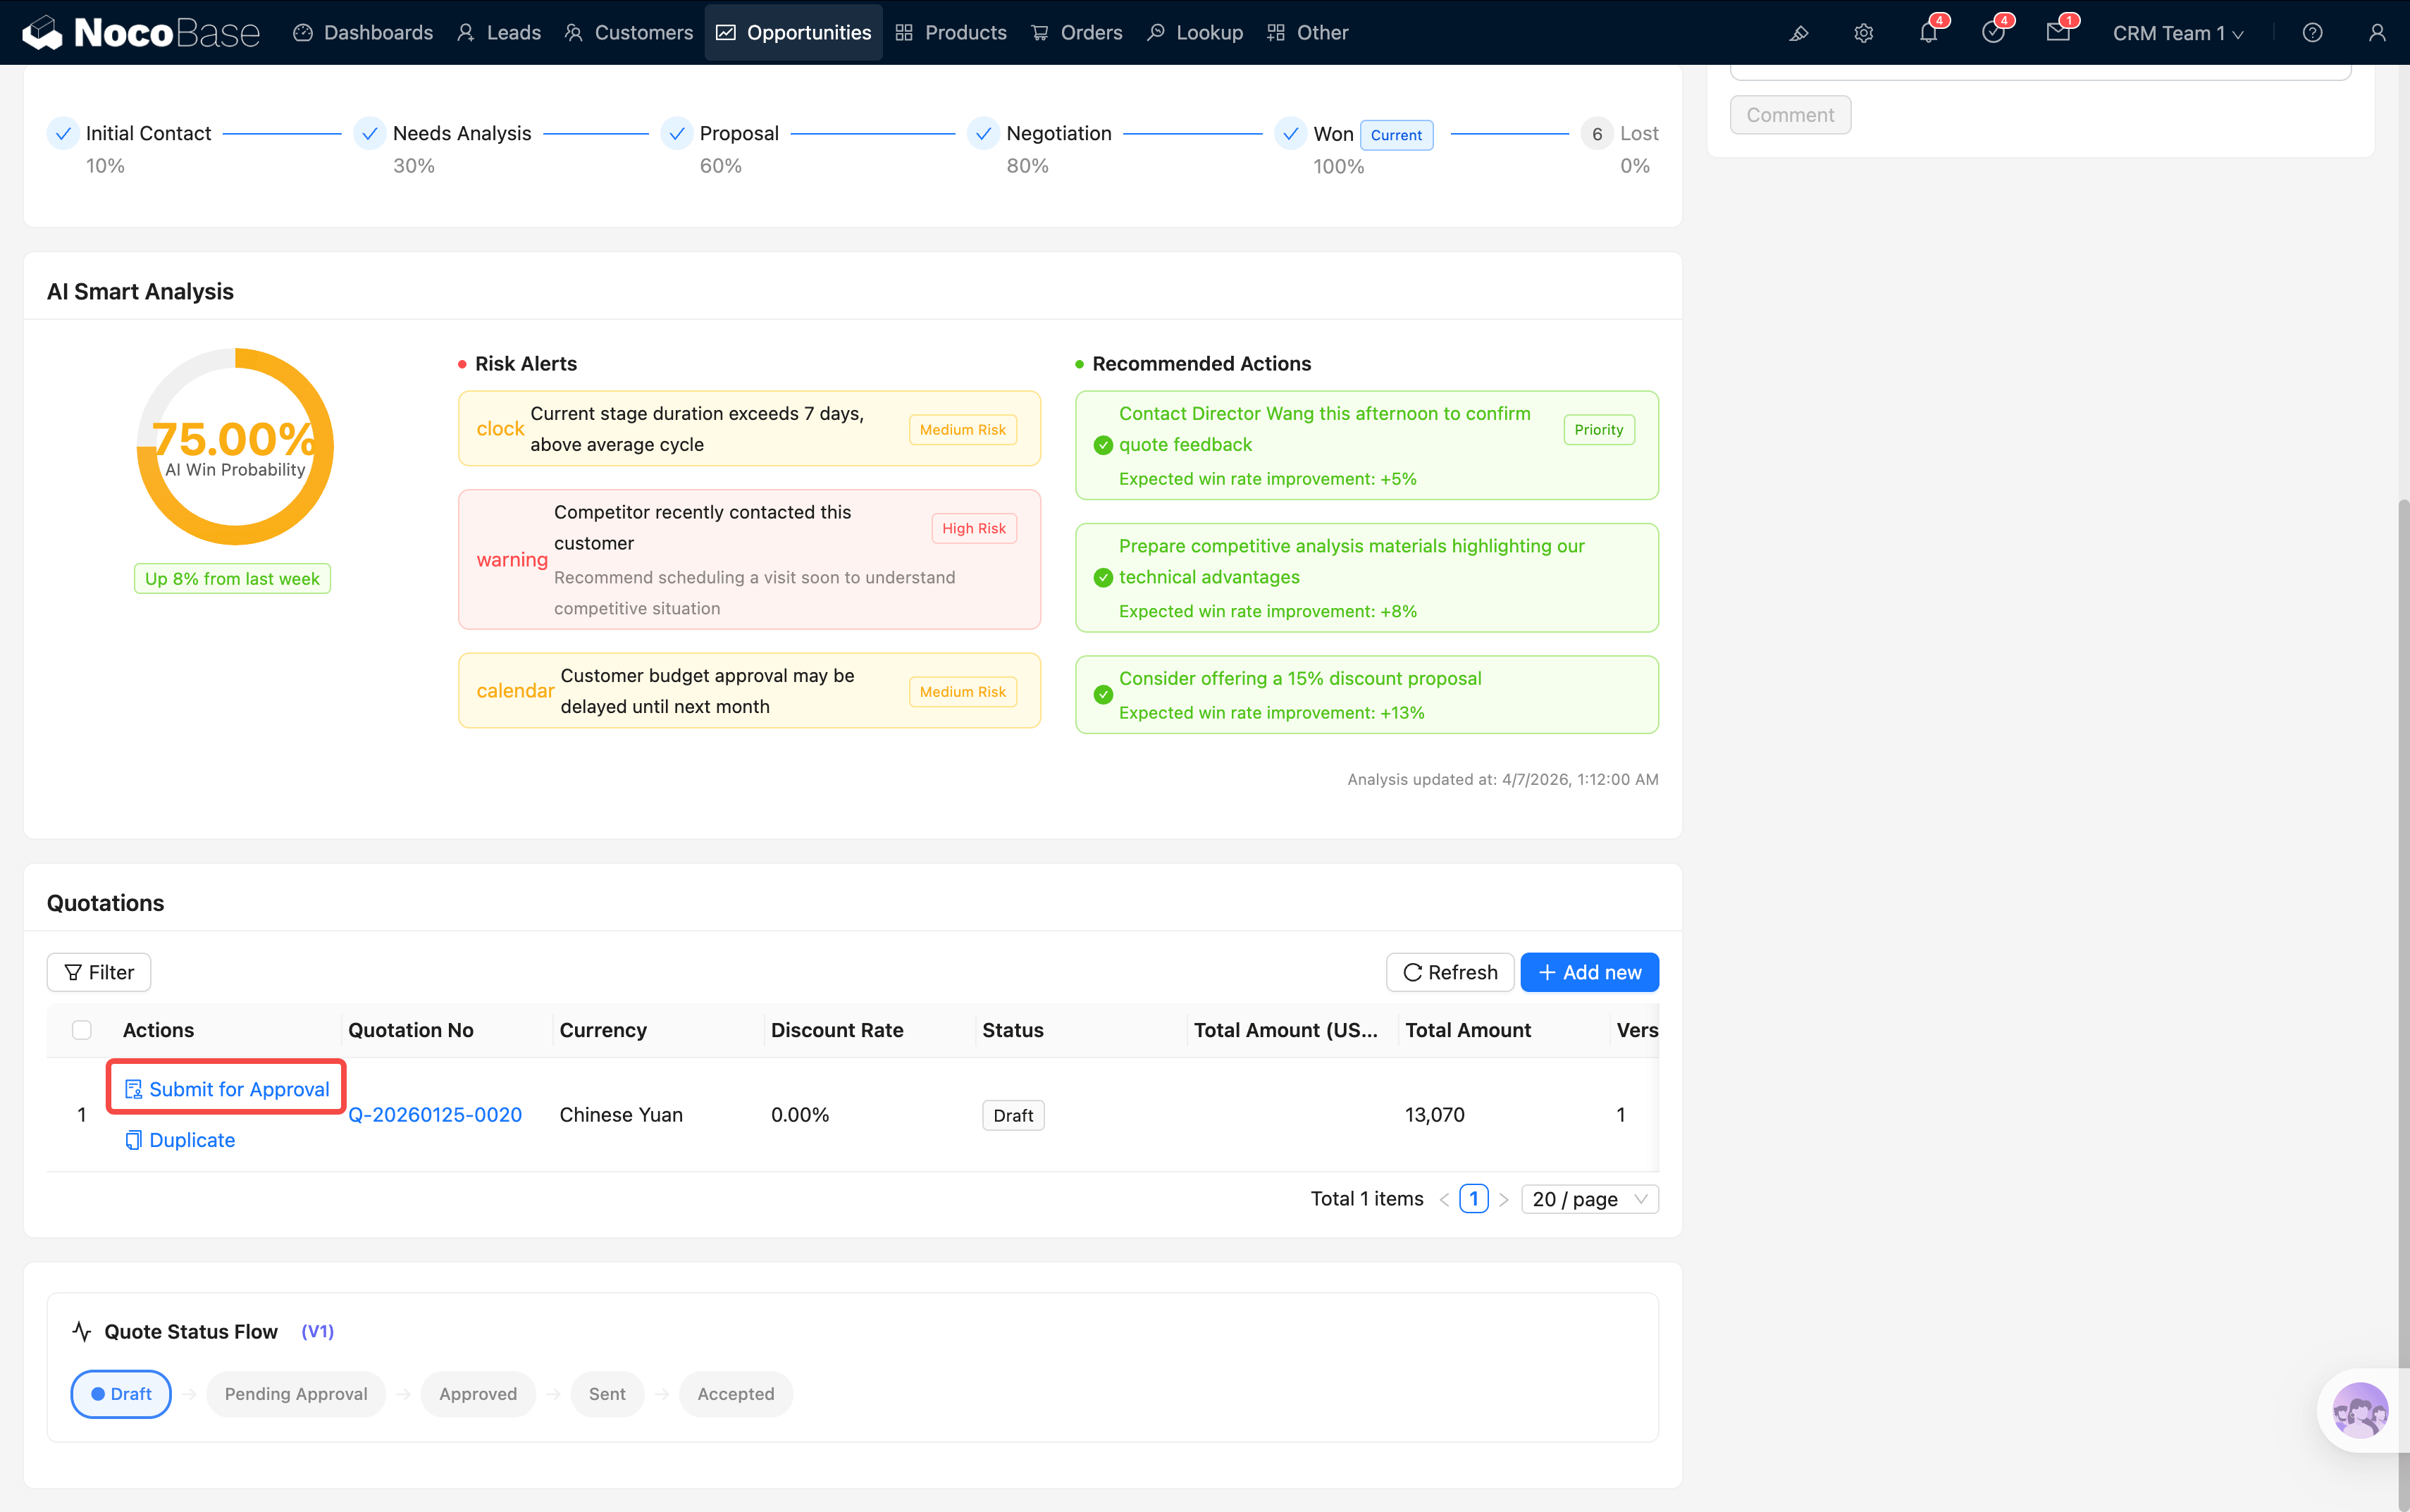Open the AI assistant avatar

[x=2360, y=1410]
